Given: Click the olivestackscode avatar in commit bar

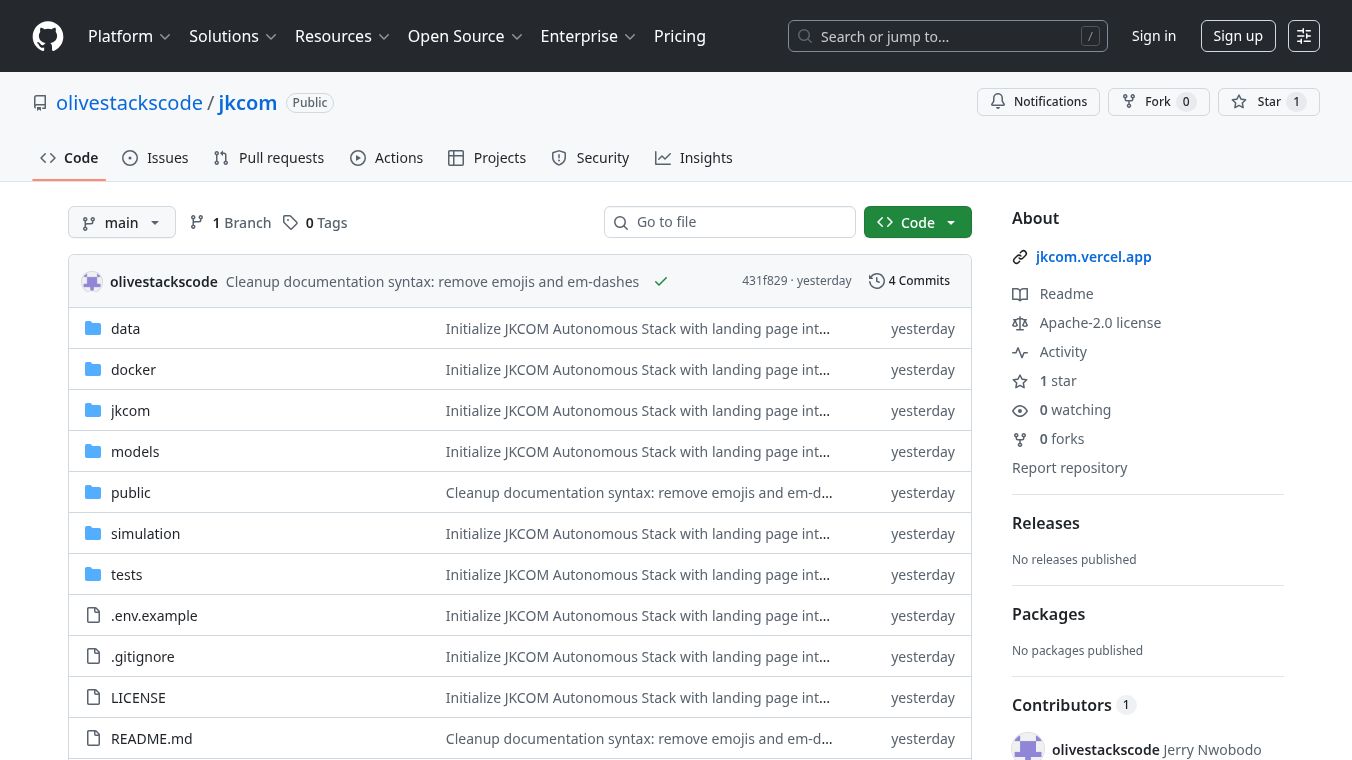Looking at the screenshot, I should tap(92, 282).
